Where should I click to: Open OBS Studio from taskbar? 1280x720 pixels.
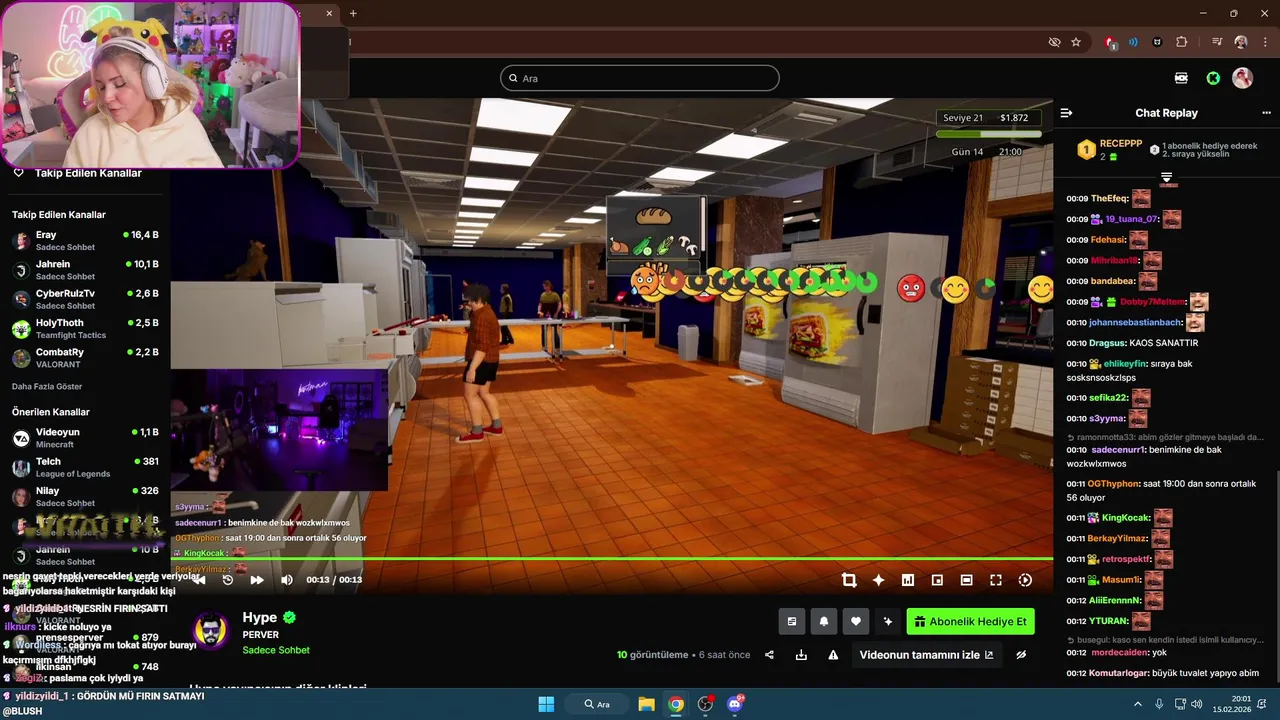click(x=705, y=704)
